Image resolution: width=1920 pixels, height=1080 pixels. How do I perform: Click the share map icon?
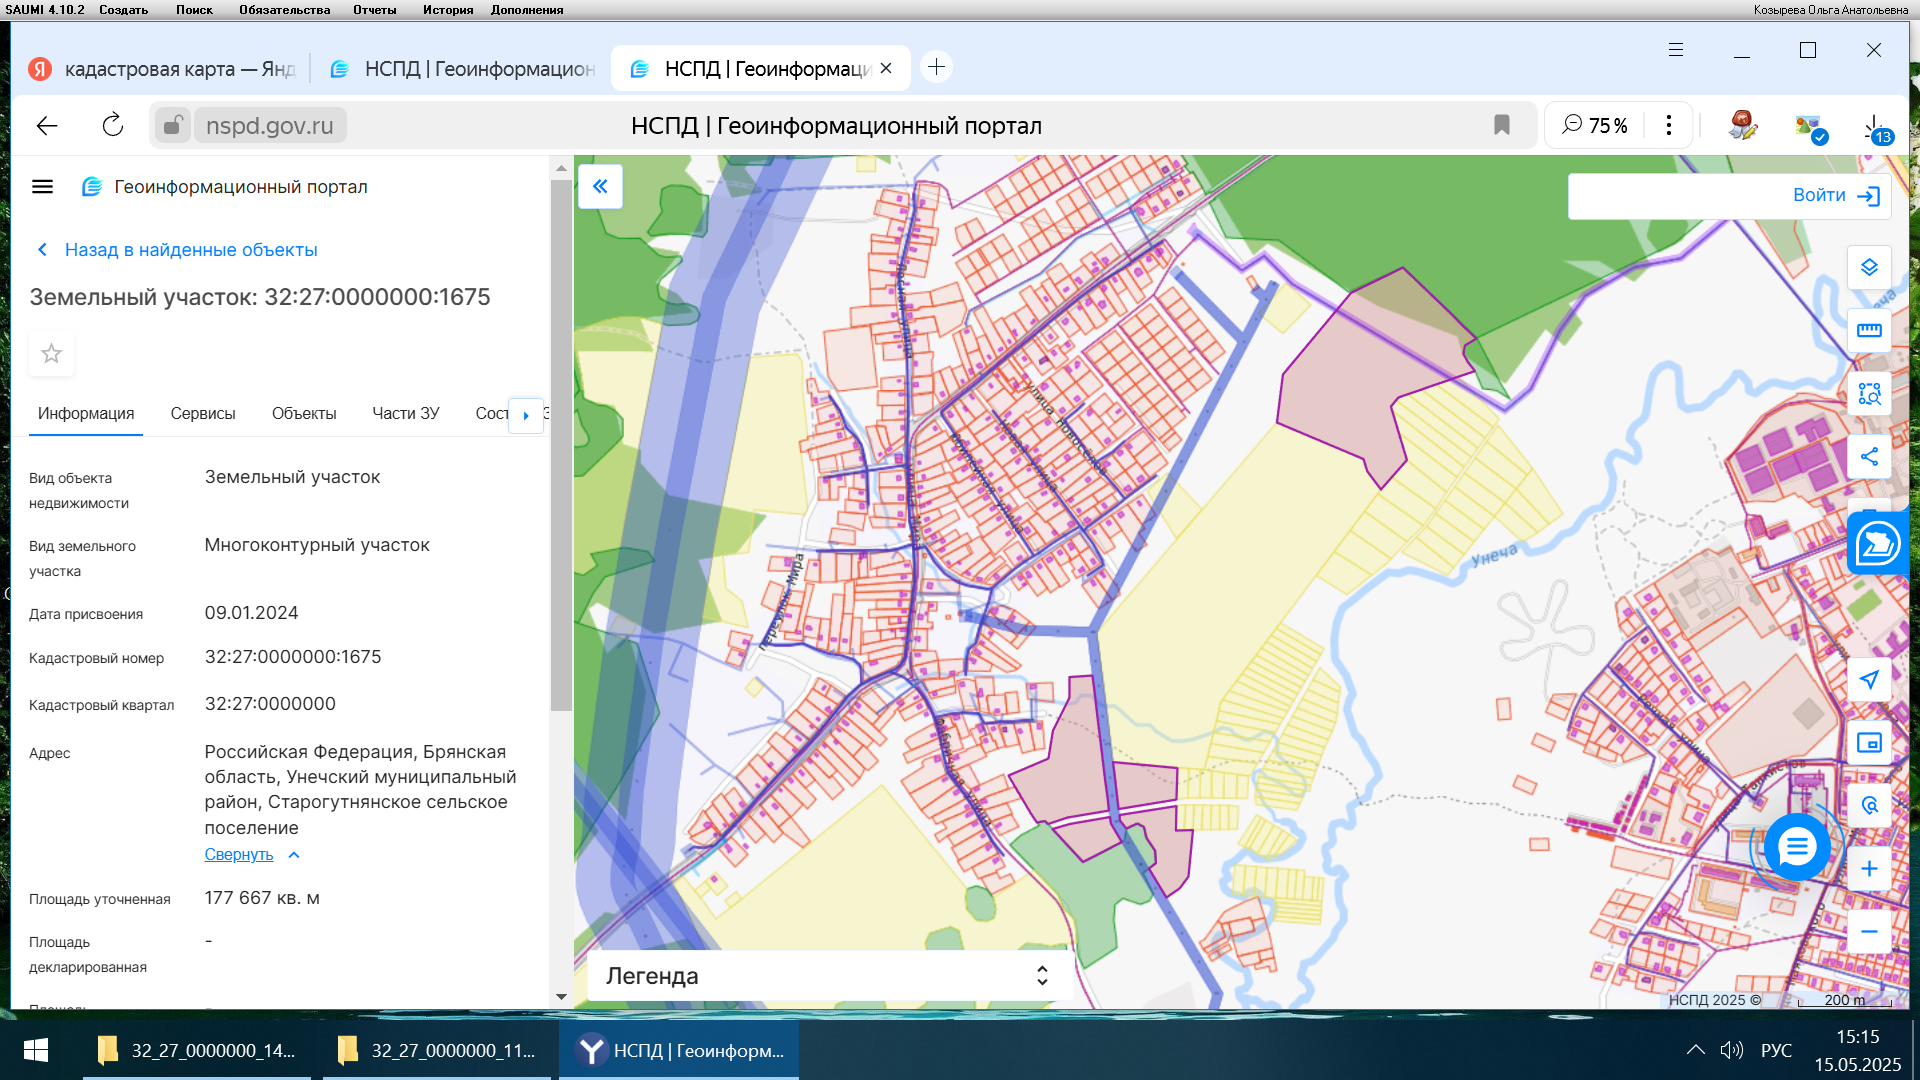(1869, 457)
